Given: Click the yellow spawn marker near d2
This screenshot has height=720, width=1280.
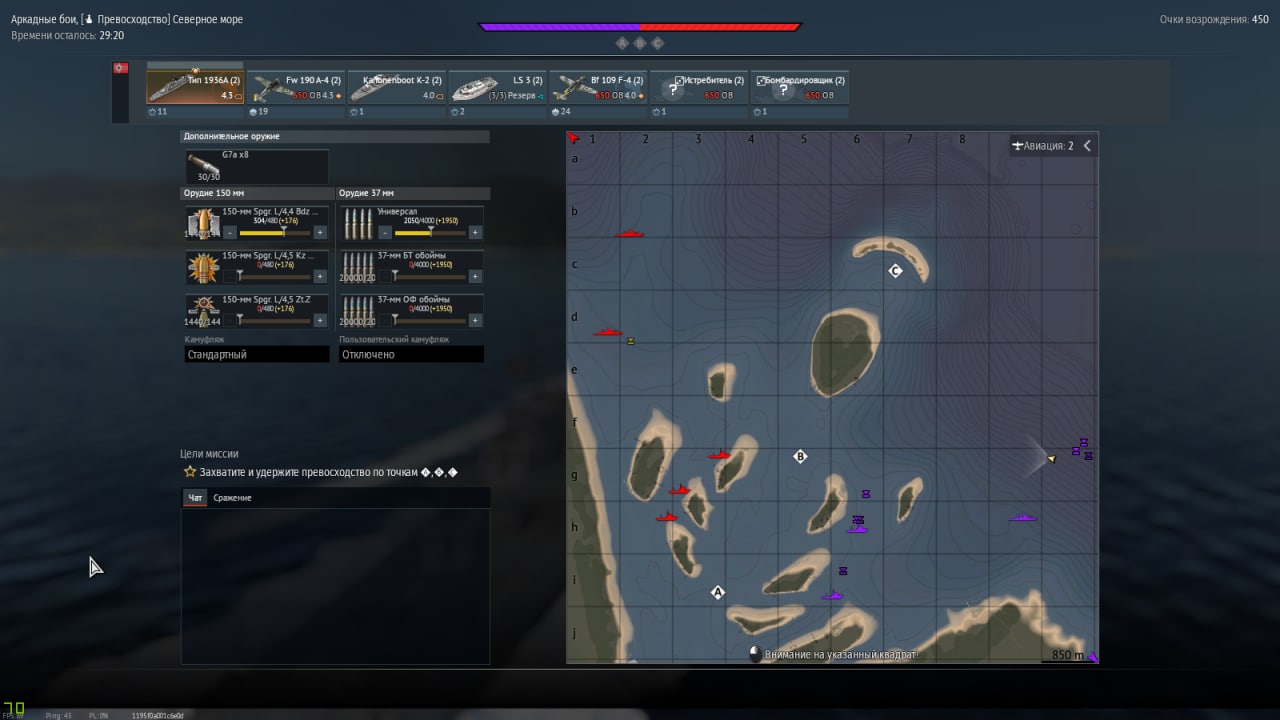Looking at the screenshot, I should [631, 341].
